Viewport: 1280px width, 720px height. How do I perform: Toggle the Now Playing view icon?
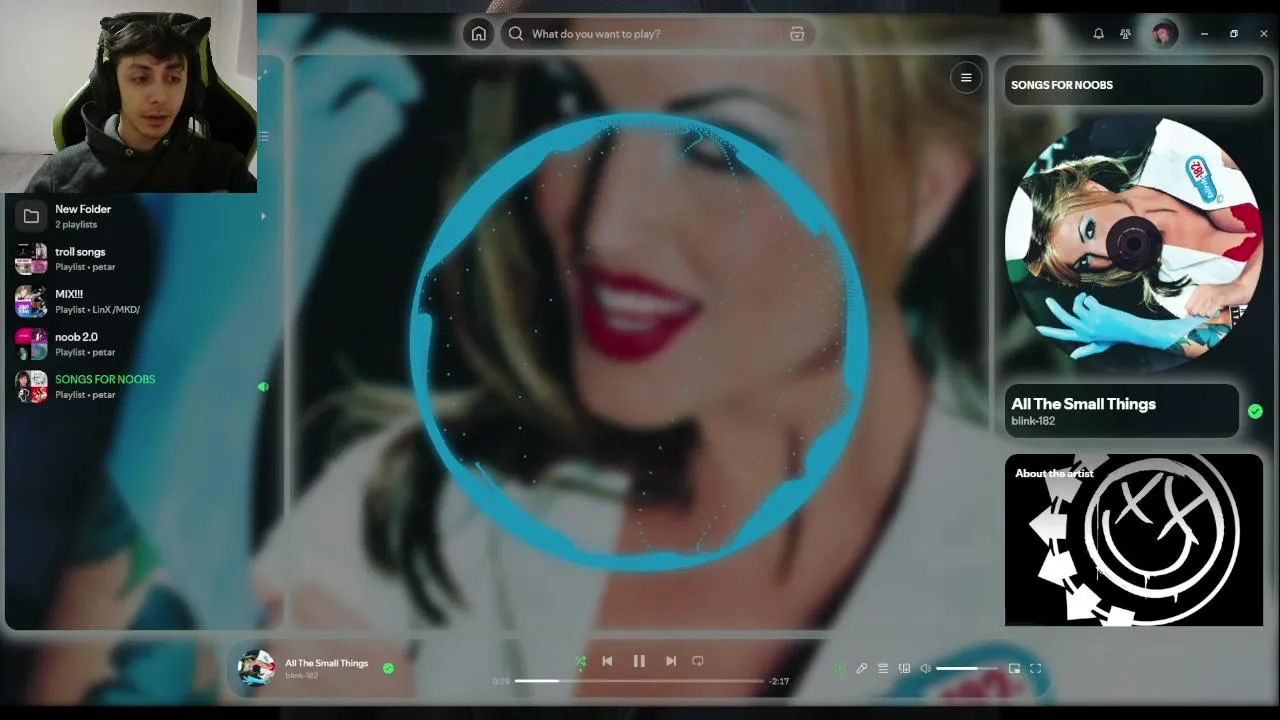click(840, 668)
